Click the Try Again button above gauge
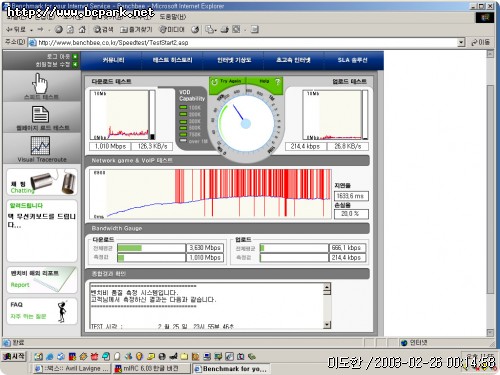500x375 pixels. (227, 81)
